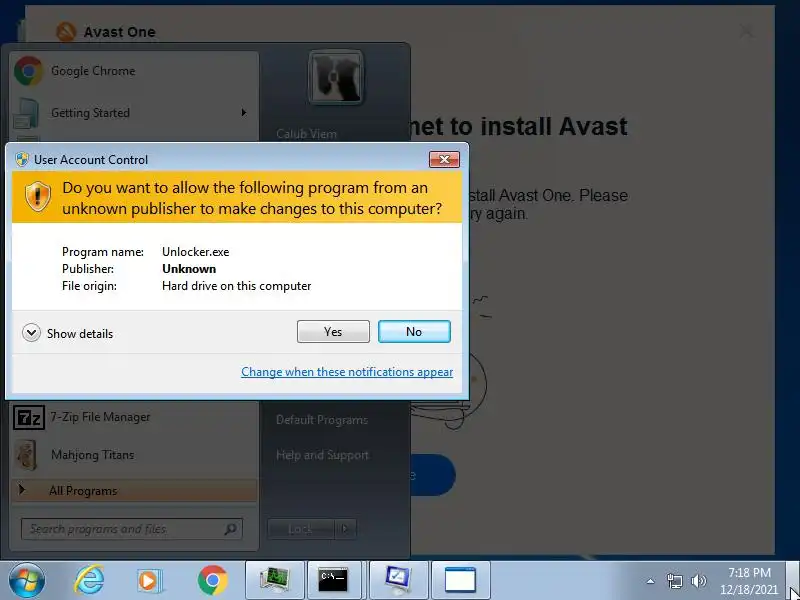Image resolution: width=800 pixels, height=600 pixels.
Task: Show hidden tray icons arrow
Action: (650, 581)
